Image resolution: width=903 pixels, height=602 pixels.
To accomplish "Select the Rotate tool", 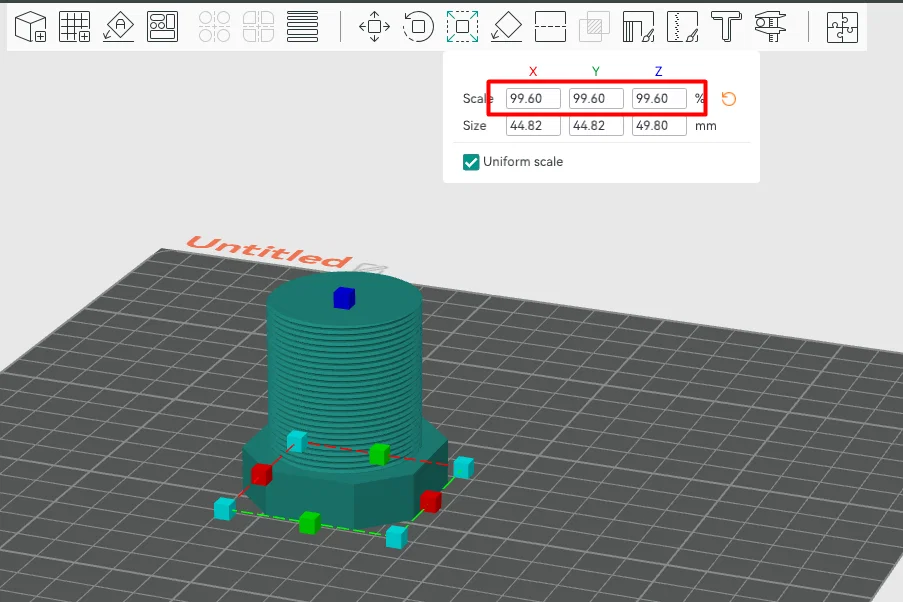I will click(x=418, y=26).
